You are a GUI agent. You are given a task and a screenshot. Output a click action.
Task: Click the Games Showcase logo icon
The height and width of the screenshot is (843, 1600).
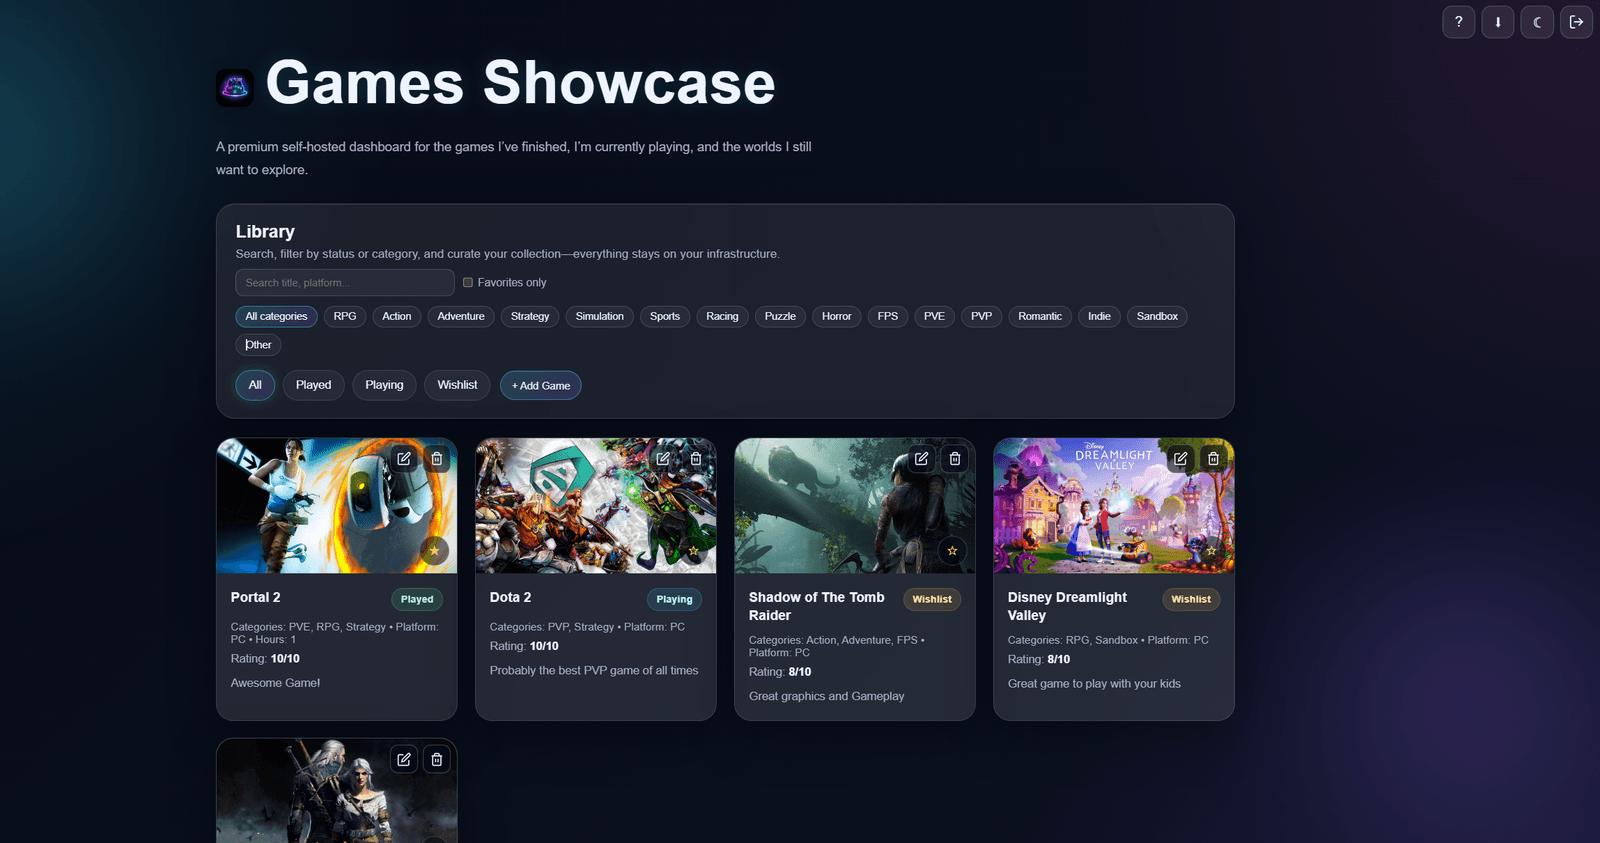coord(235,88)
